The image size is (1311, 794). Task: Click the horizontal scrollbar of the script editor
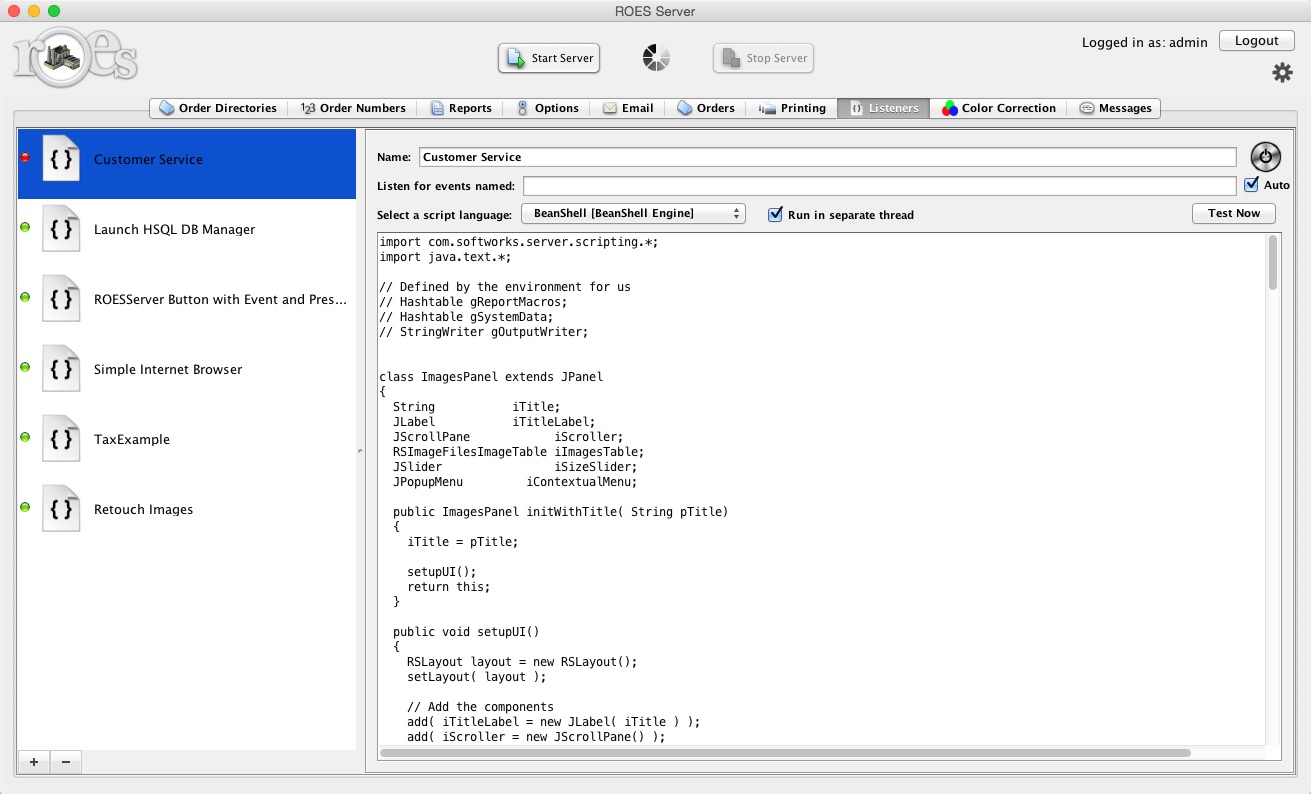[785, 753]
